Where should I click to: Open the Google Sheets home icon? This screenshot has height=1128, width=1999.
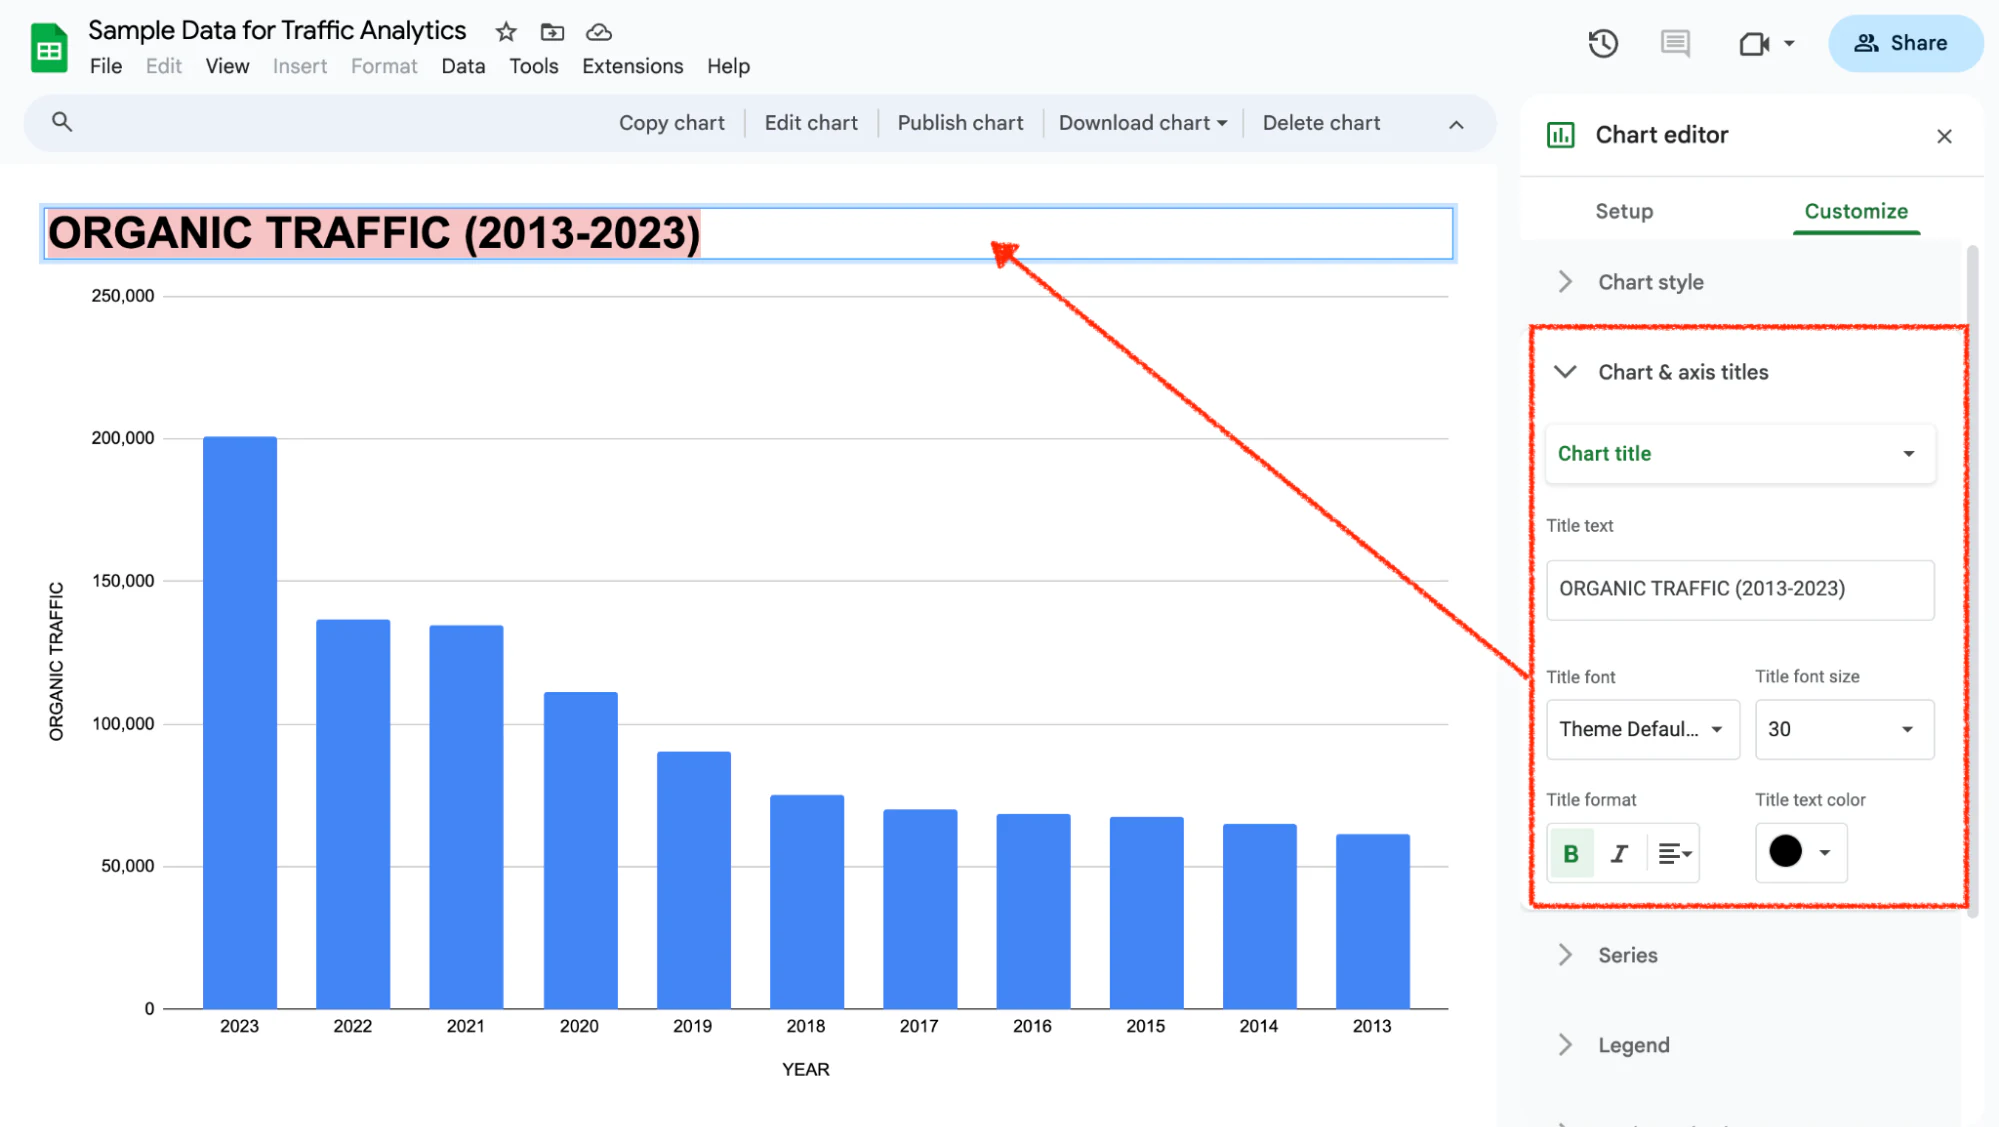[48, 48]
